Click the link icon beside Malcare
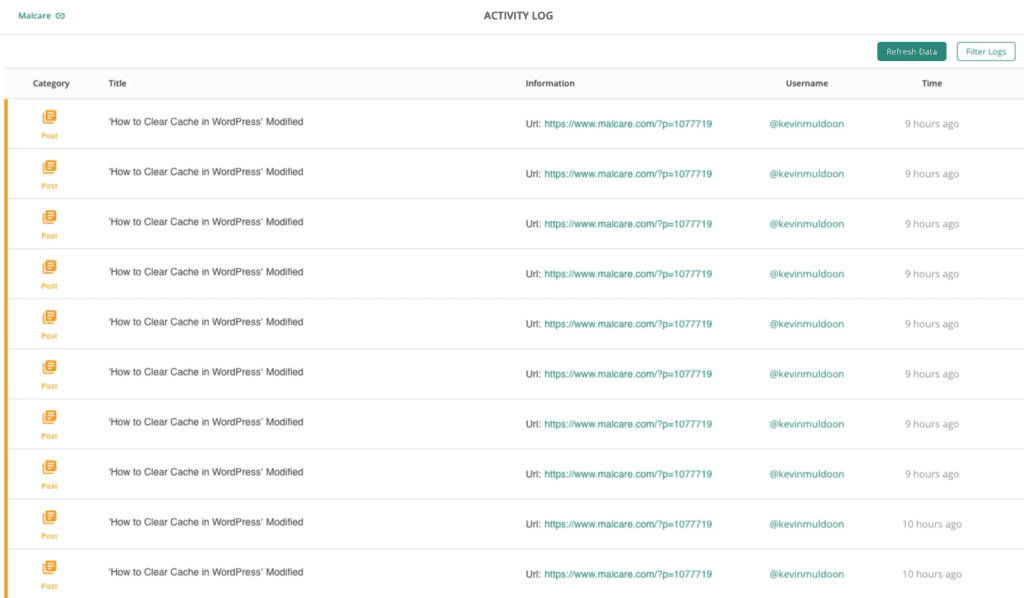Viewport: 1024px width, 598px height. (60, 16)
